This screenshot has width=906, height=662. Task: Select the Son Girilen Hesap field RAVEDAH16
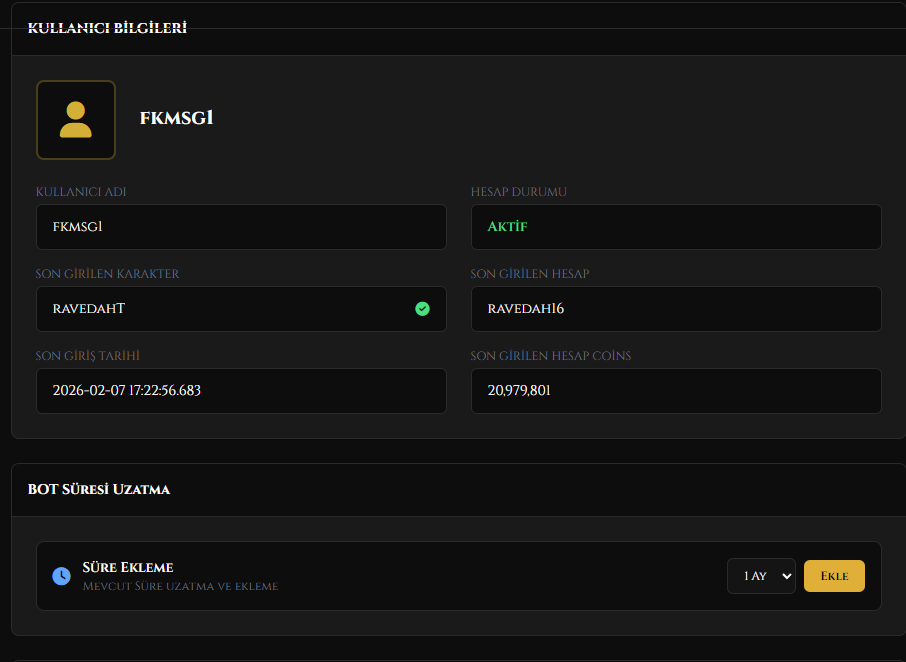click(x=676, y=309)
